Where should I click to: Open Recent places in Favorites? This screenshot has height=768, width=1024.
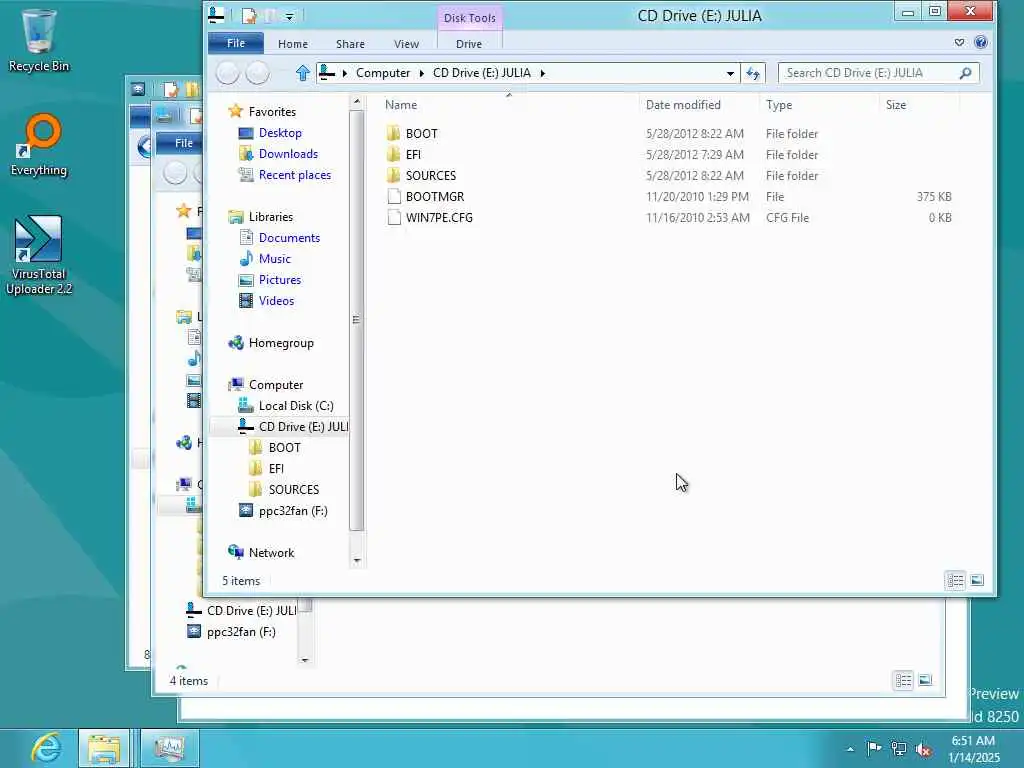[295, 175]
